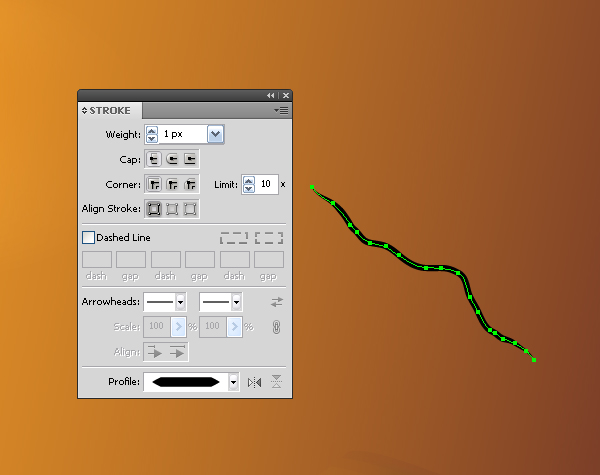Click the miter Limit value field
Image resolution: width=600 pixels, height=475 pixels.
click(267, 184)
